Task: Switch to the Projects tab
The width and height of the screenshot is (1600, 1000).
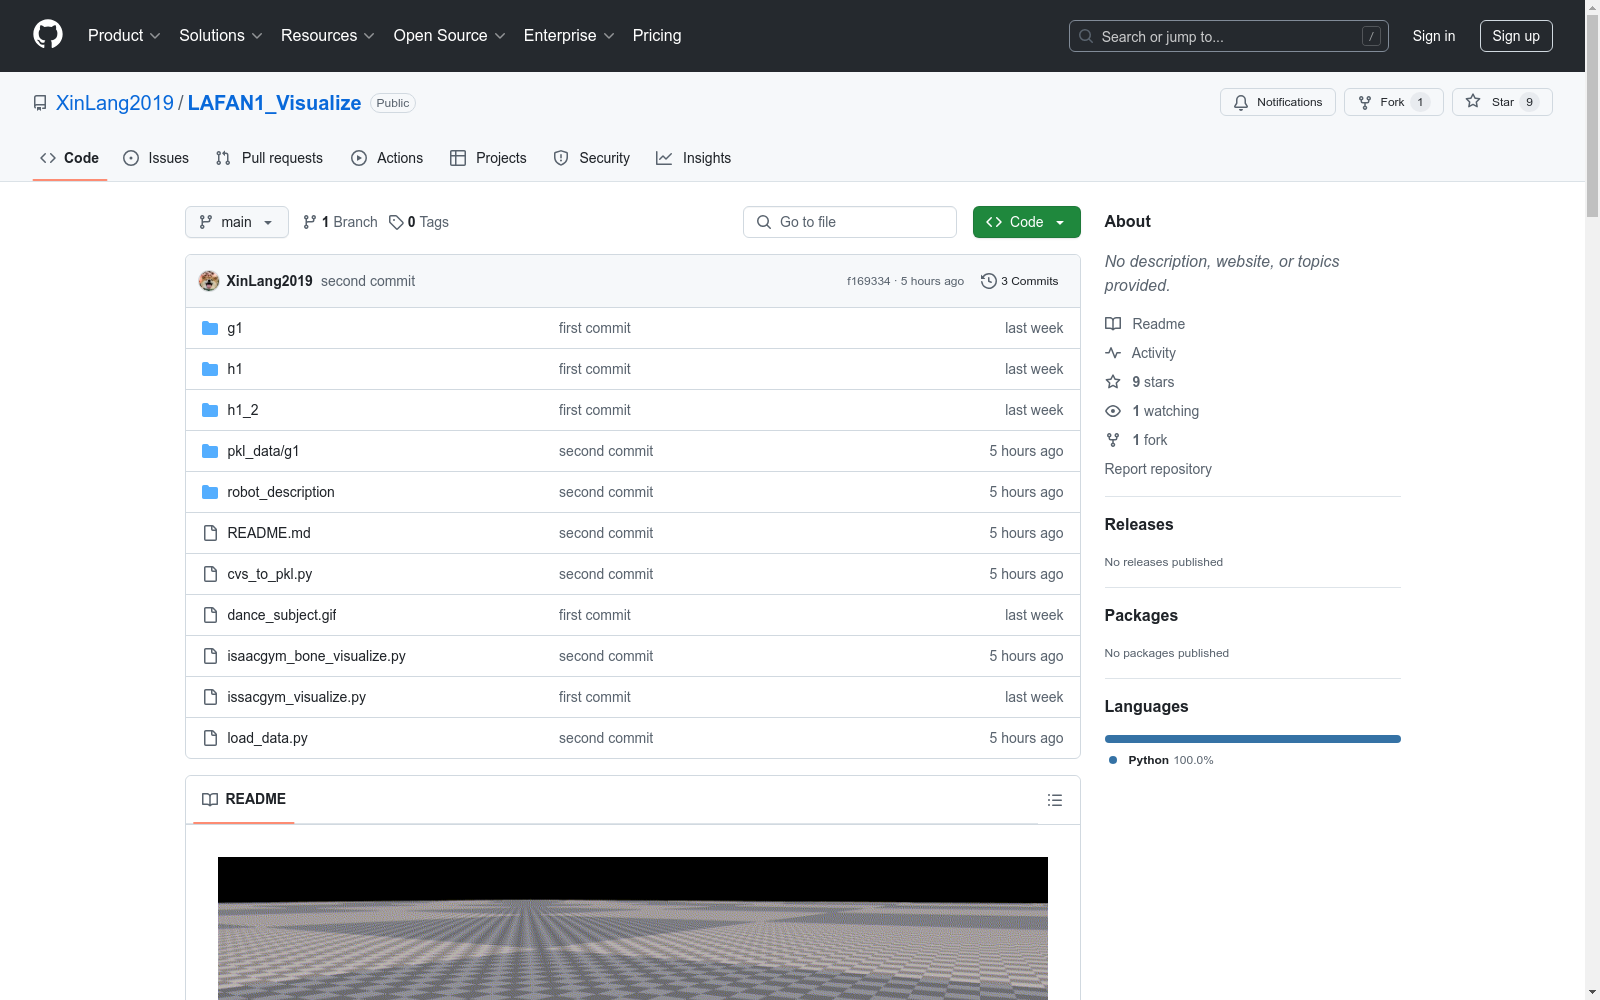Action: click(488, 158)
